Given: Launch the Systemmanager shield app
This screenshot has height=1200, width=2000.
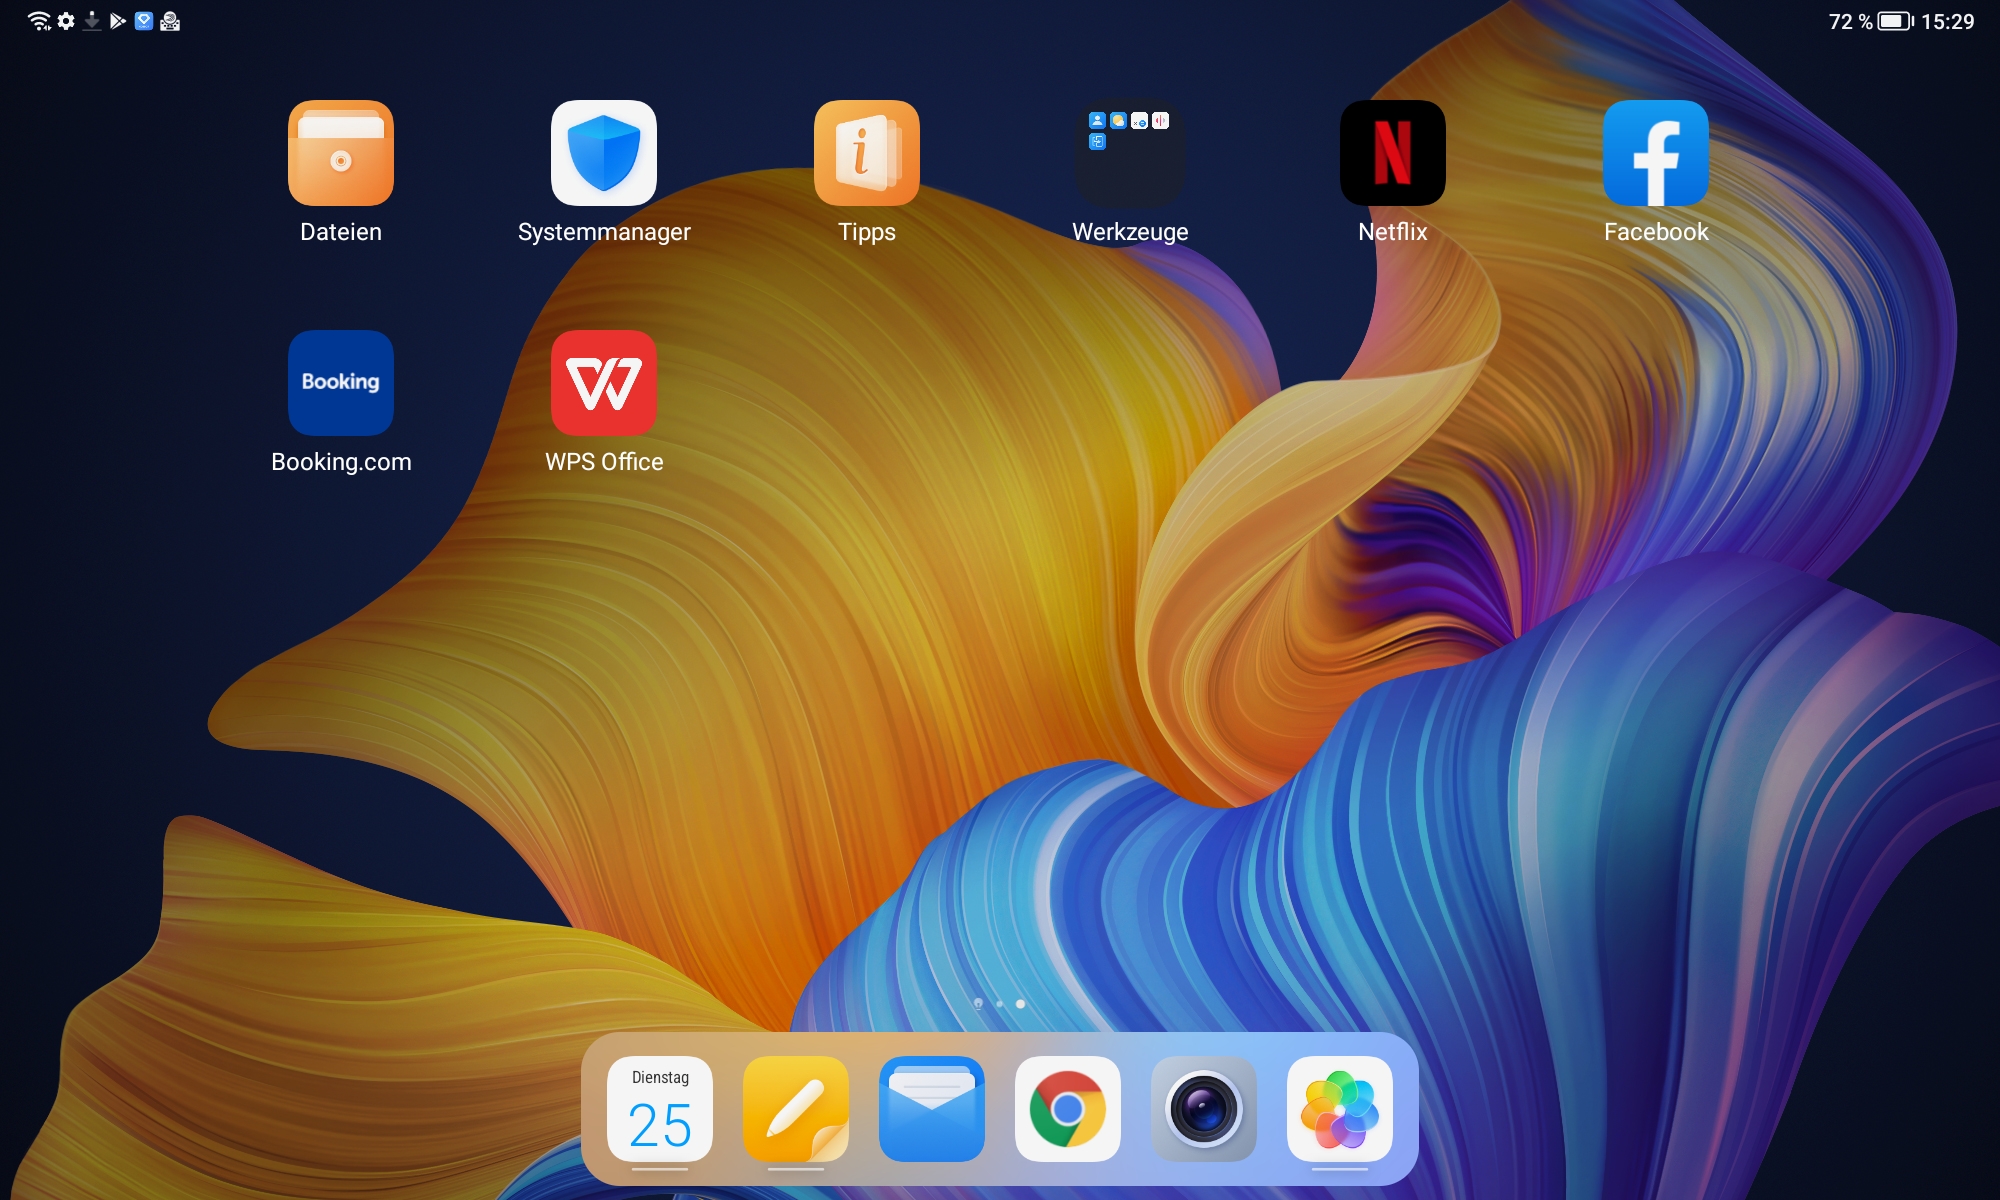Looking at the screenshot, I should click(604, 153).
